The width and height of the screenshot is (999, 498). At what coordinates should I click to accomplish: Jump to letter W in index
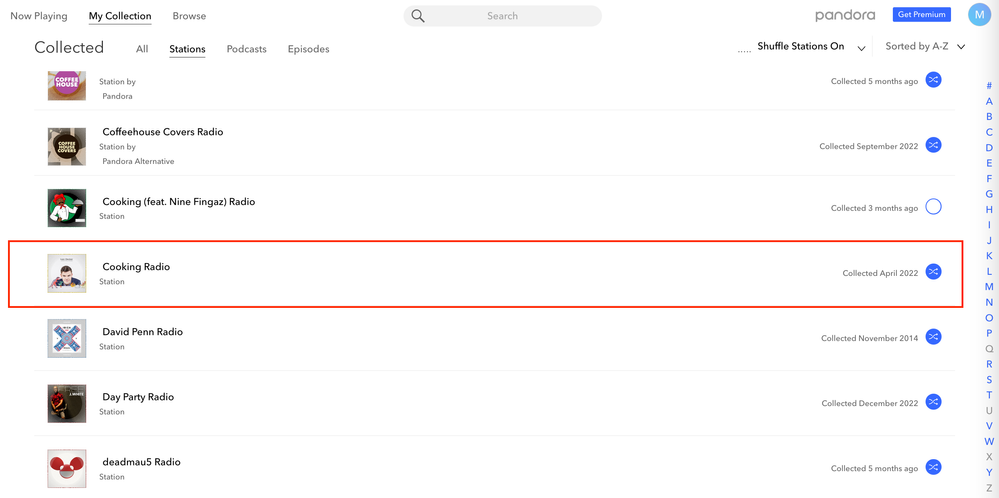989,441
